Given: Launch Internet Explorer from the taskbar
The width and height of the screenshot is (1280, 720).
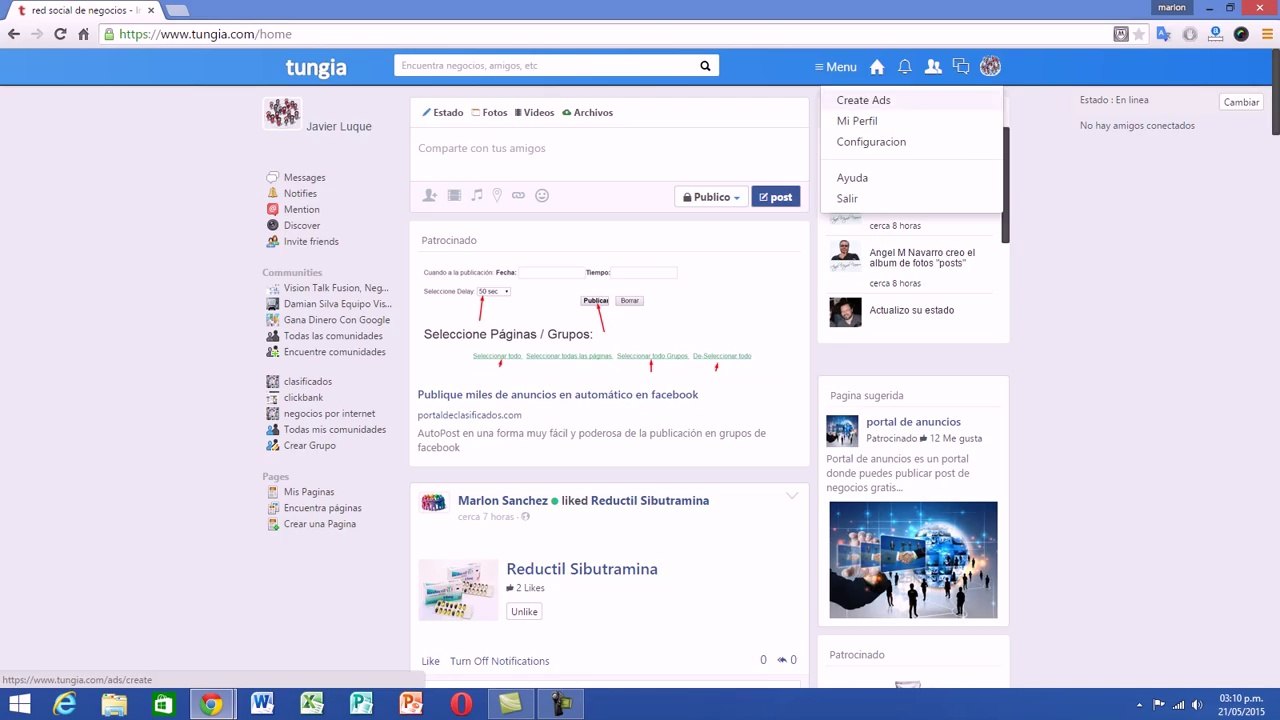Looking at the screenshot, I should (65, 704).
